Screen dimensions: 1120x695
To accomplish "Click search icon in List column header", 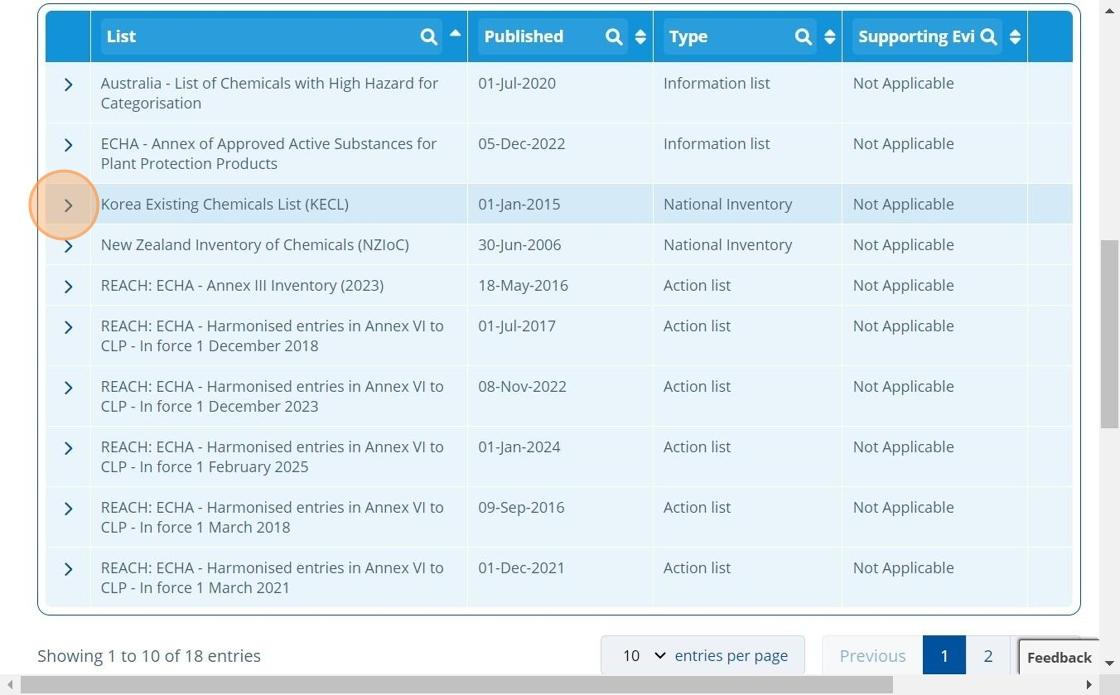I will [x=429, y=37].
